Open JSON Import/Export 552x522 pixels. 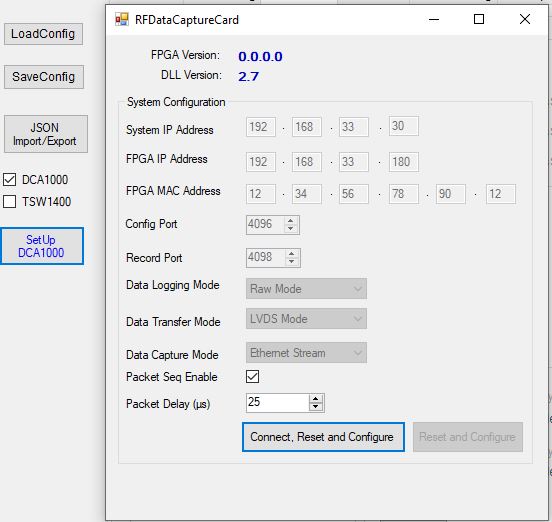(x=46, y=134)
